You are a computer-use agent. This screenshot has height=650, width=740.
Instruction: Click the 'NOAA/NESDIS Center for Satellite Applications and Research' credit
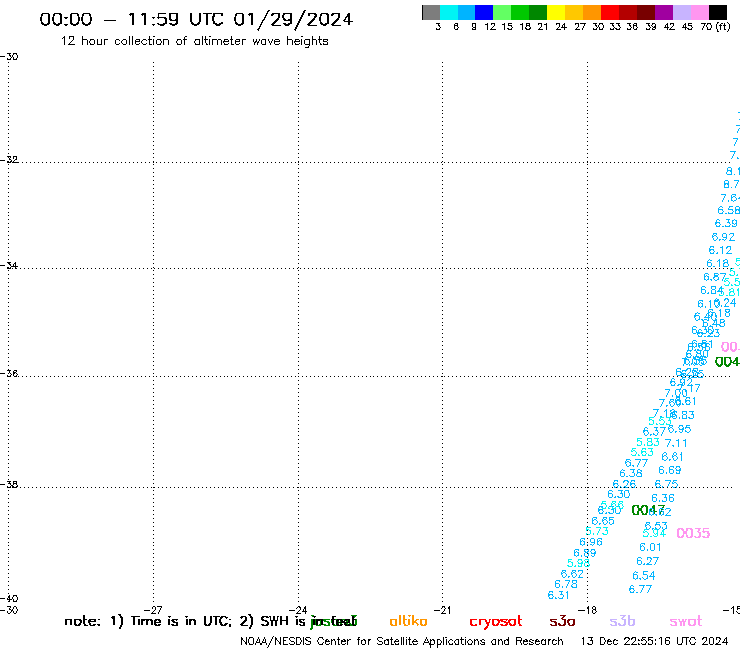tap(402, 641)
